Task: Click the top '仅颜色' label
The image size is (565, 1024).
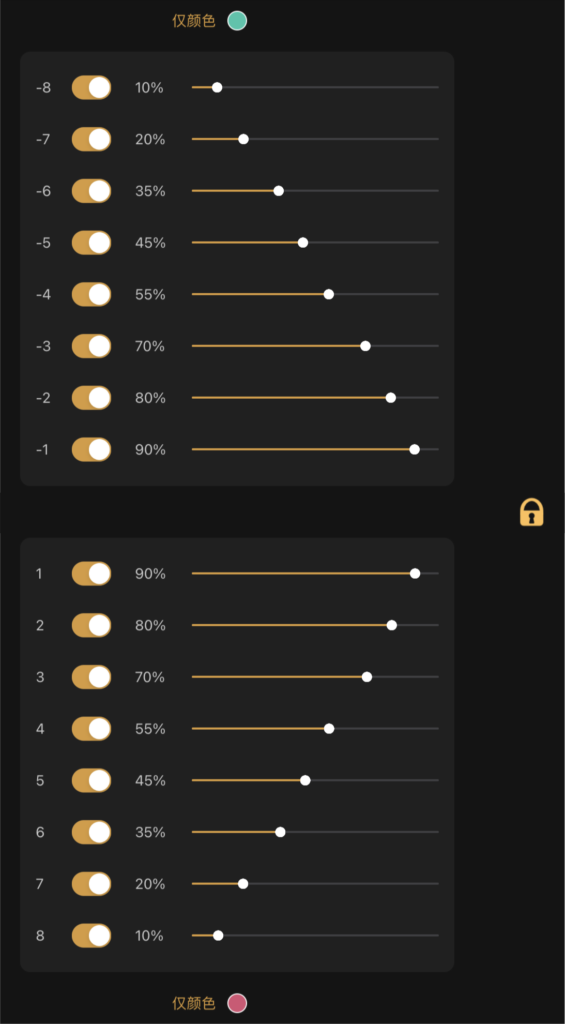Action: click(194, 21)
